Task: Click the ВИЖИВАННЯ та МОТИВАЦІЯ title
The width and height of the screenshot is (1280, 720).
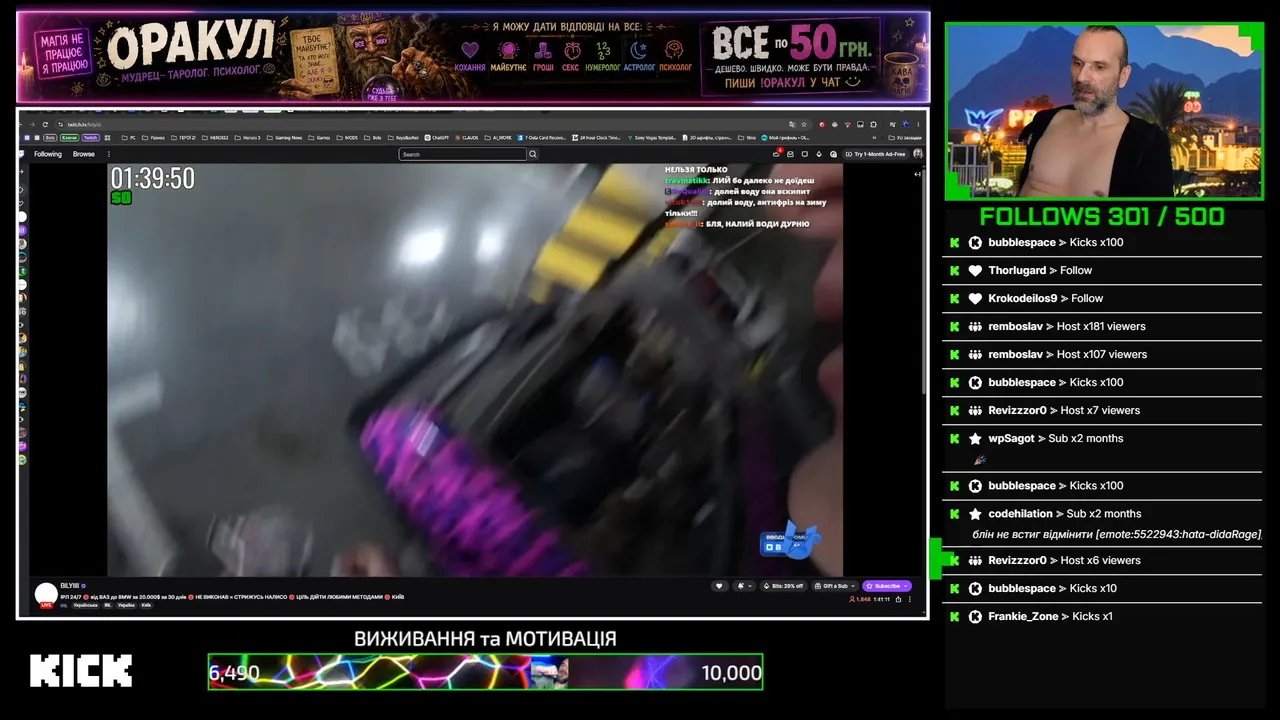Action: (x=485, y=638)
